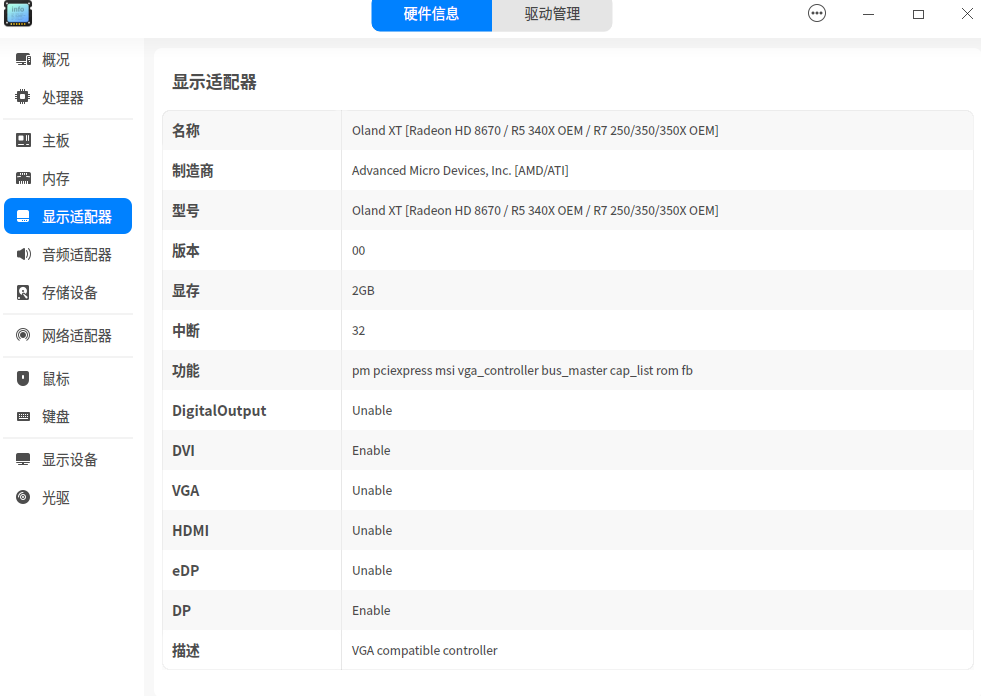Click the Device Manager app logo icon
The image size is (981, 696).
pyautogui.click(x=18, y=14)
